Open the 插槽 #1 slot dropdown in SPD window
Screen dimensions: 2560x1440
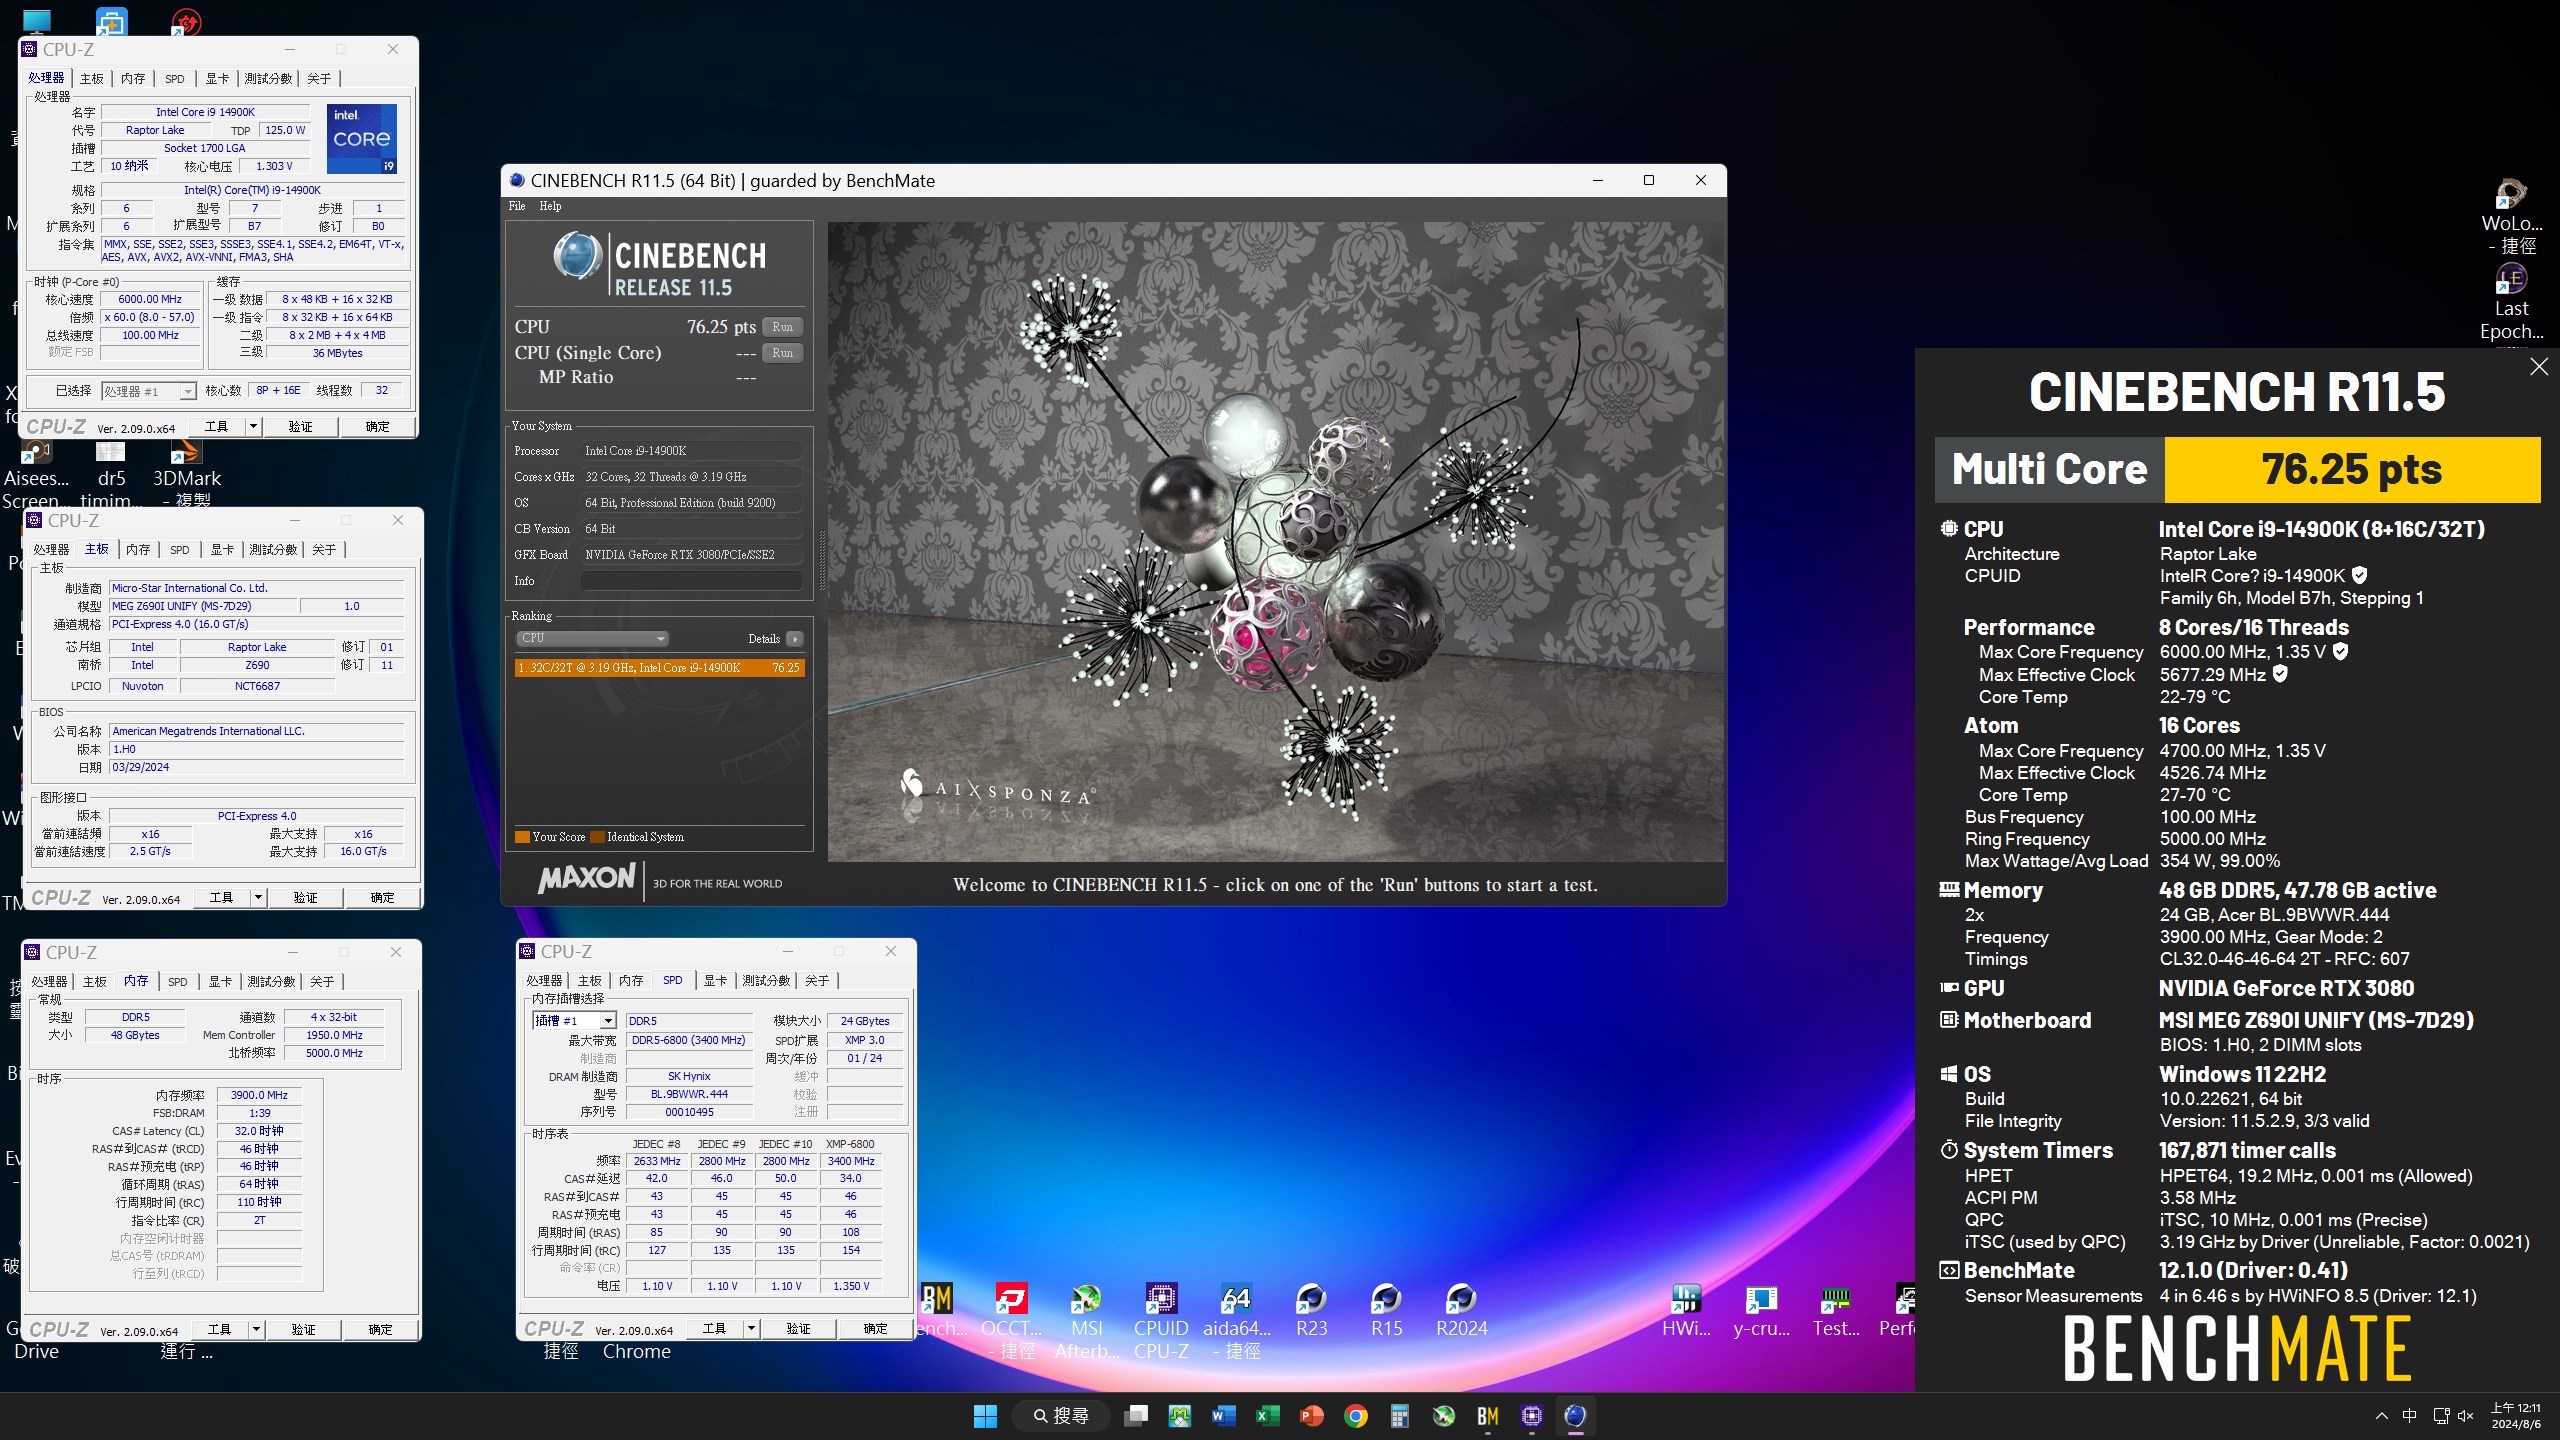point(607,1021)
